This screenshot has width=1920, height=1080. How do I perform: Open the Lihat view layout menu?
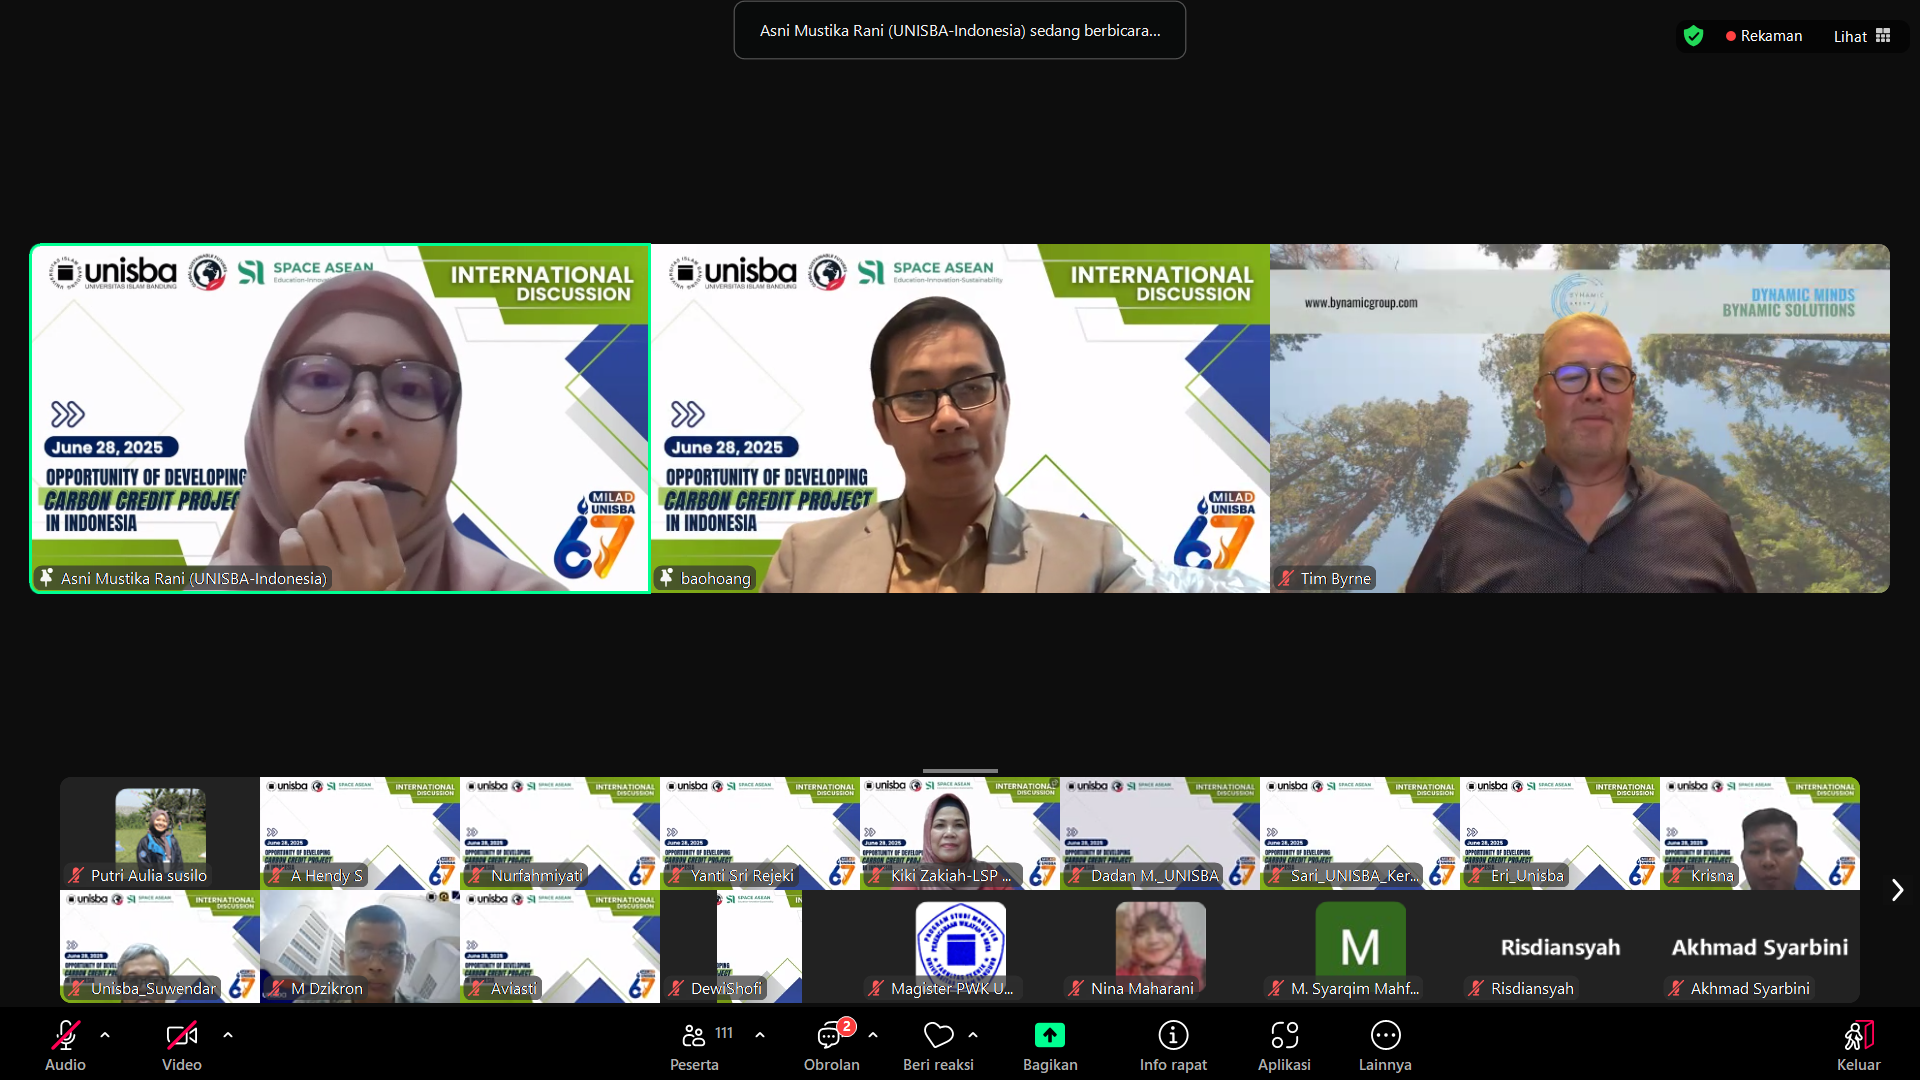point(1861,36)
